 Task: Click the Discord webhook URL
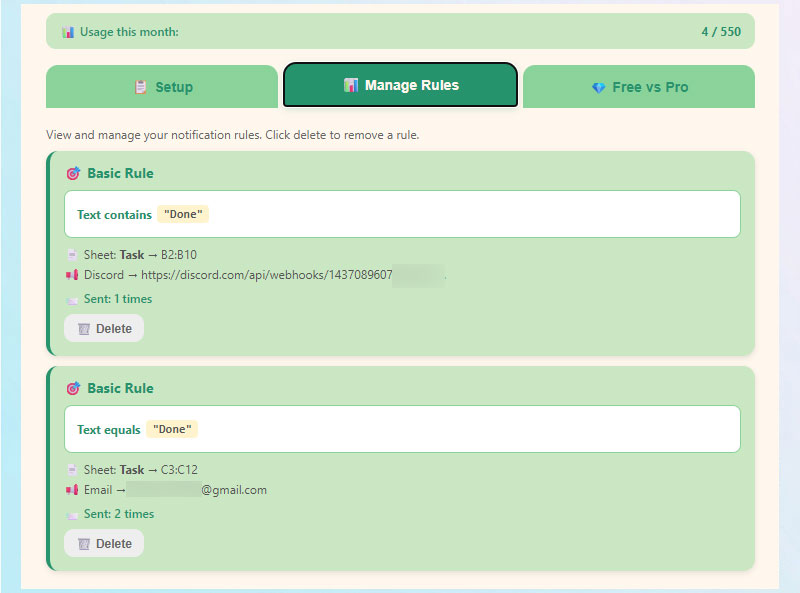[x=292, y=275]
